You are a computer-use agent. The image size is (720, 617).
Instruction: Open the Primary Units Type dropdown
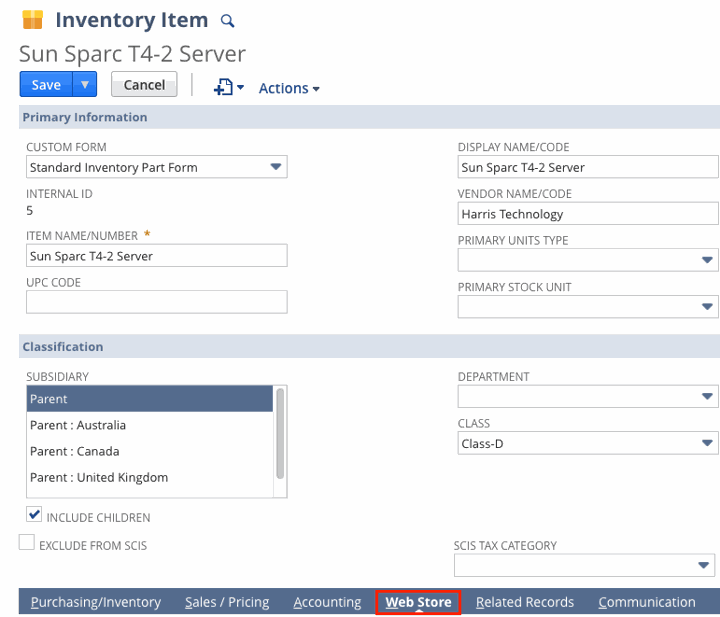(588, 260)
